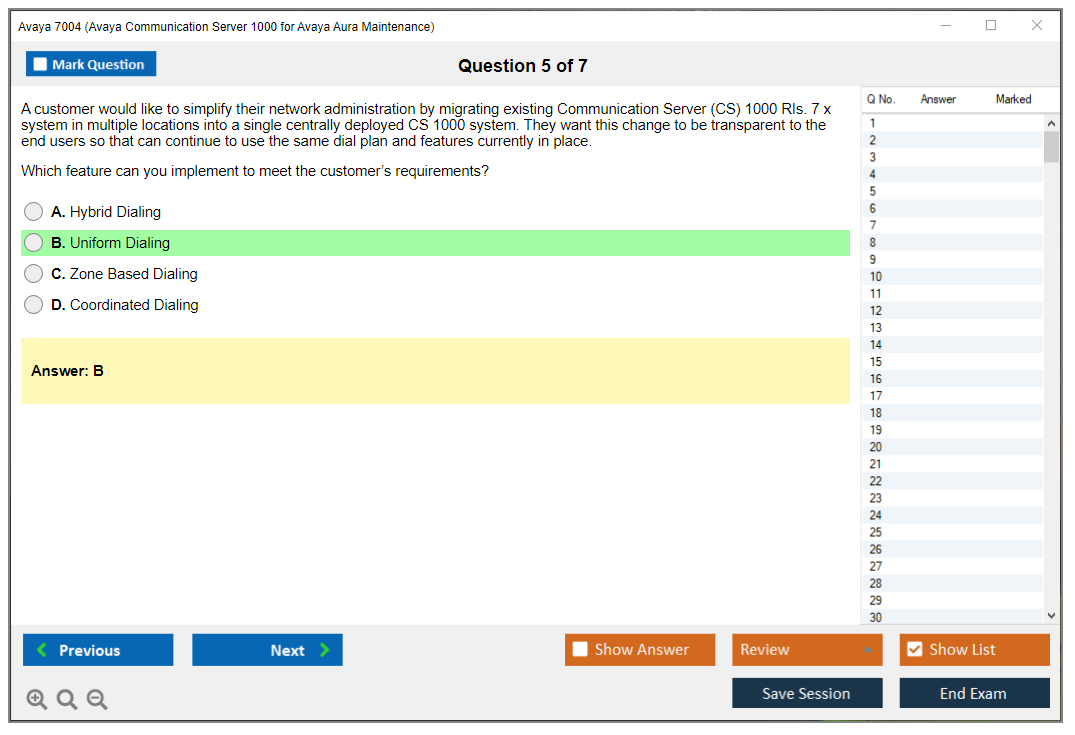Click End Exam button

(974, 693)
